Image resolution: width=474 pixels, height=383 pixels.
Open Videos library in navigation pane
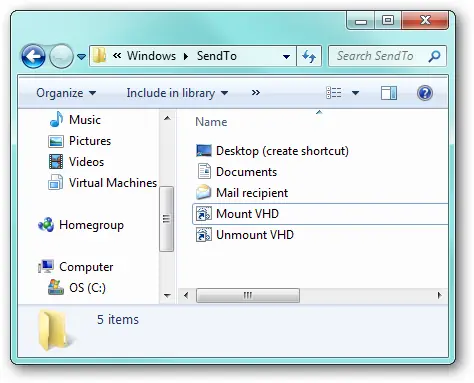pos(86,162)
